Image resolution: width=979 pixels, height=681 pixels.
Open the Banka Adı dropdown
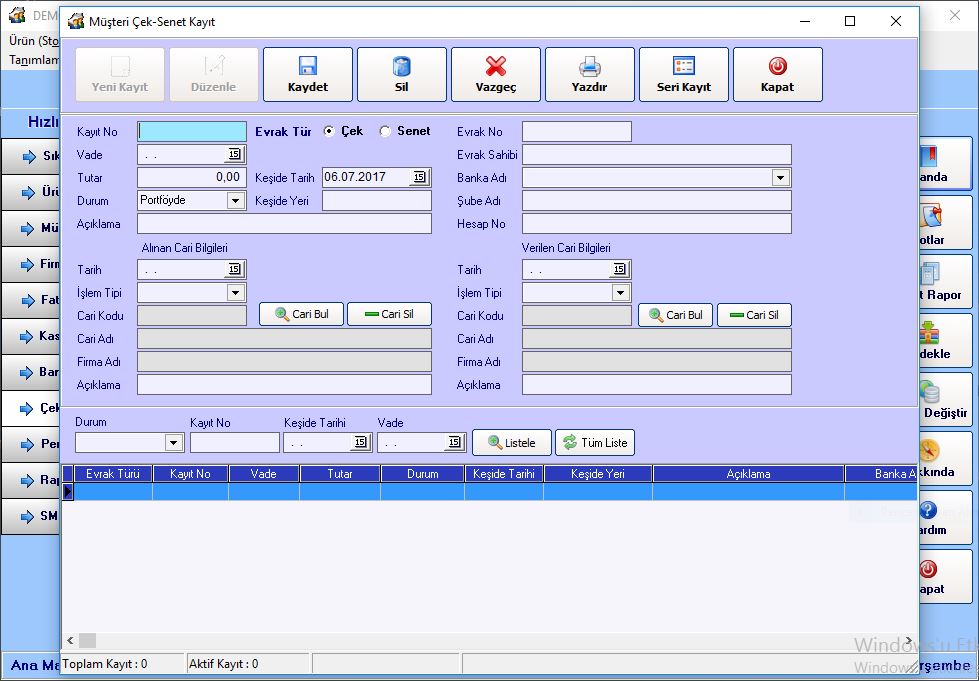780,178
